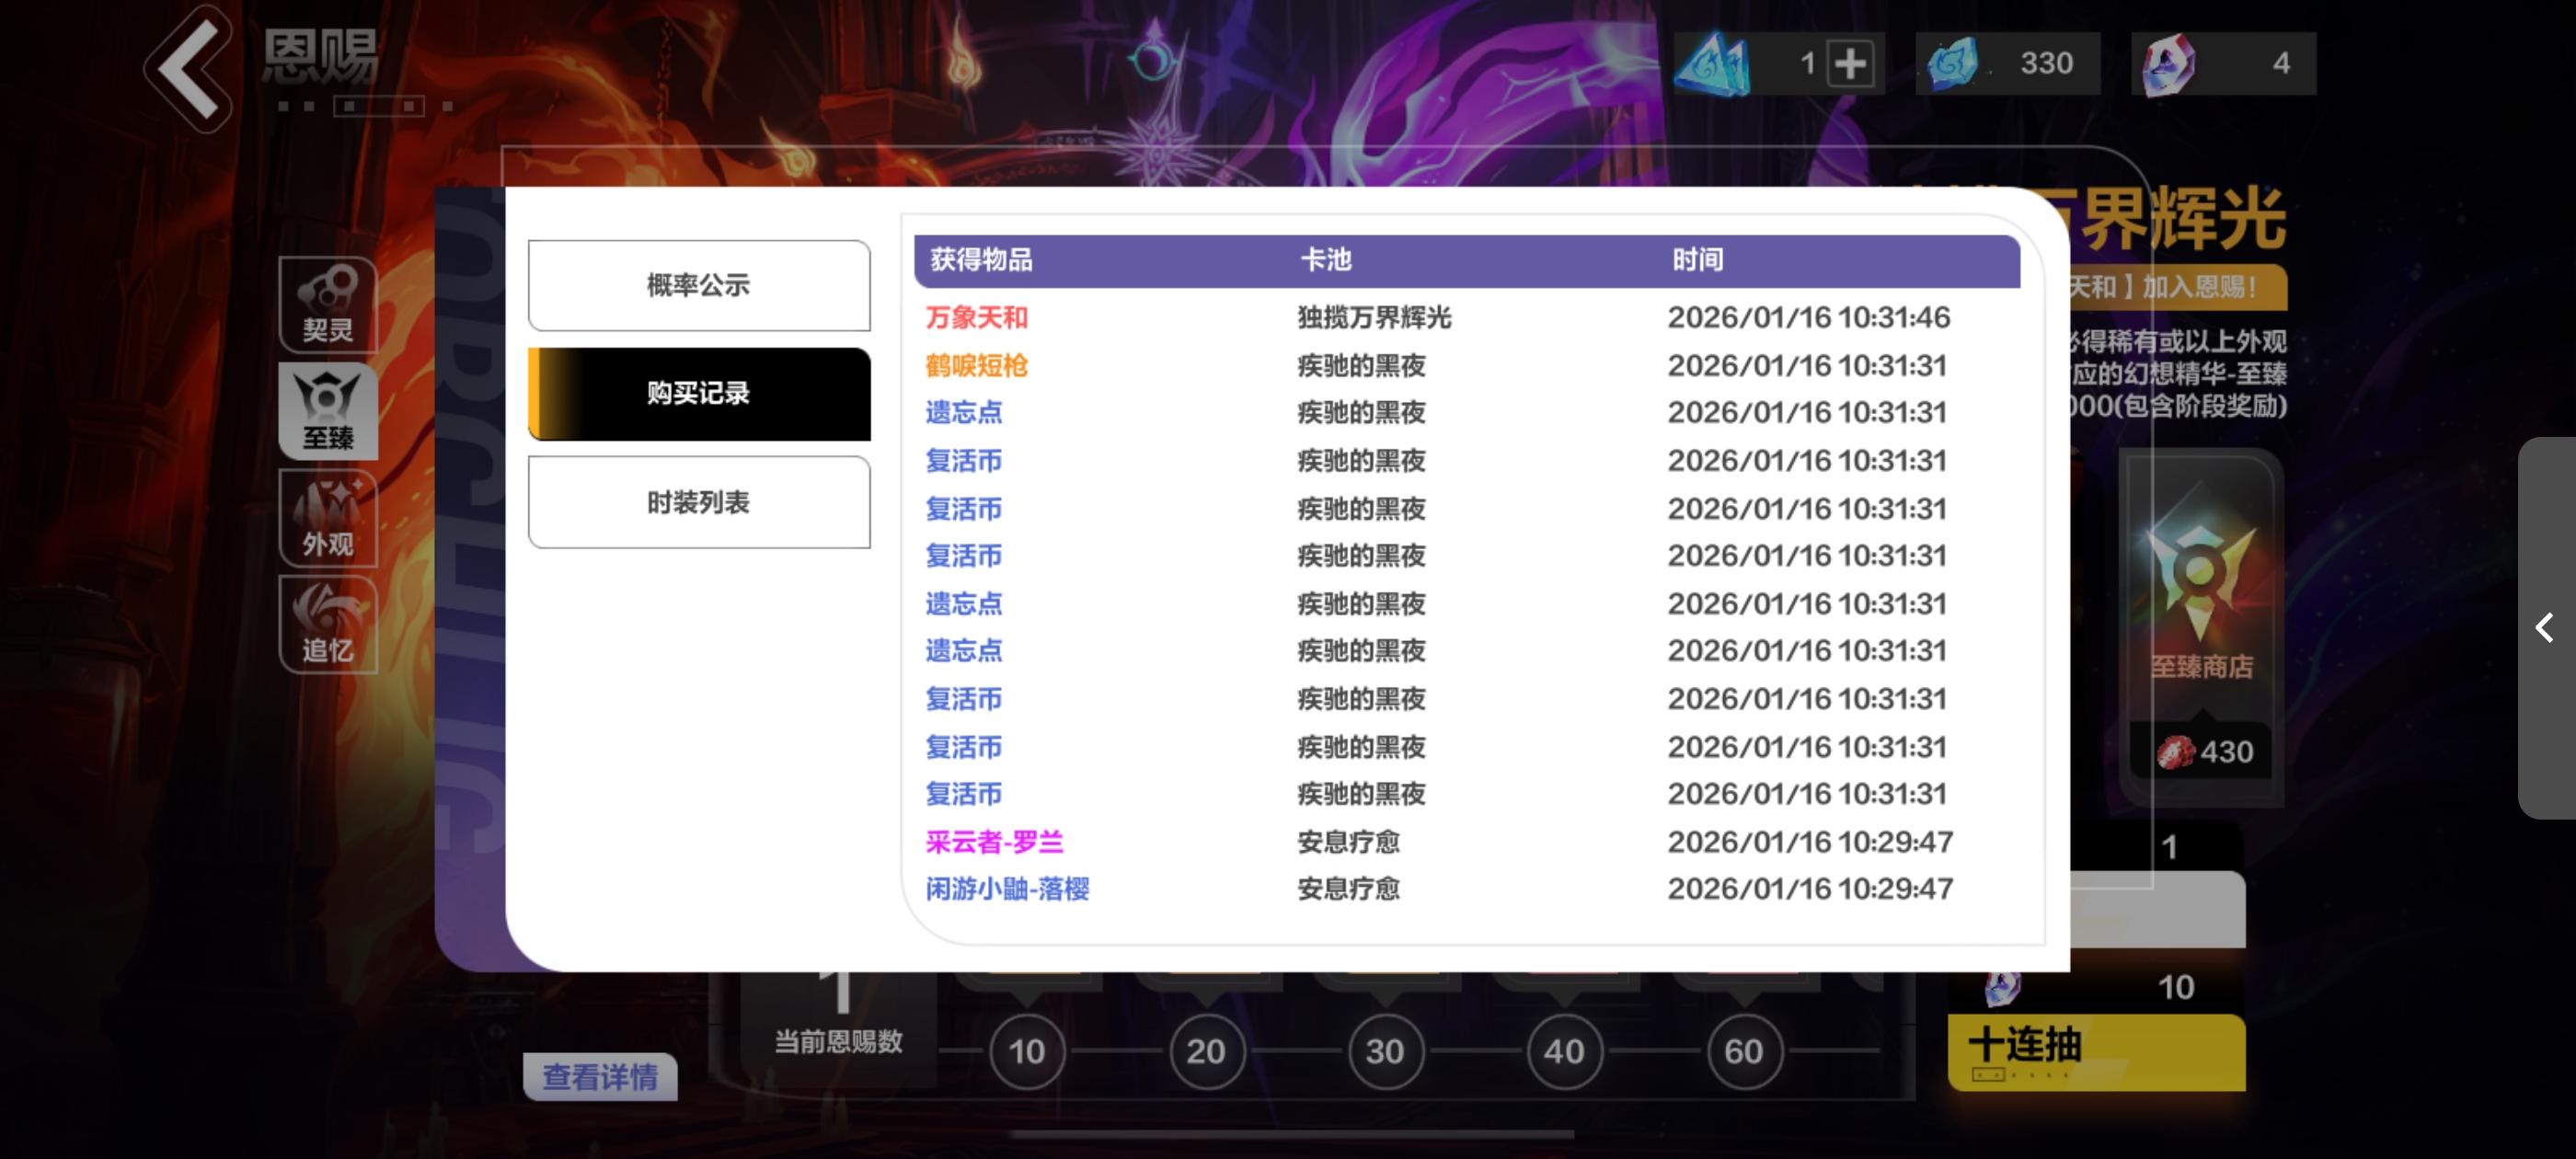Viewport: 2576px width, 1159px height.
Task: Select the 至臻 sidebar icon
Action: tap(328, 412)
